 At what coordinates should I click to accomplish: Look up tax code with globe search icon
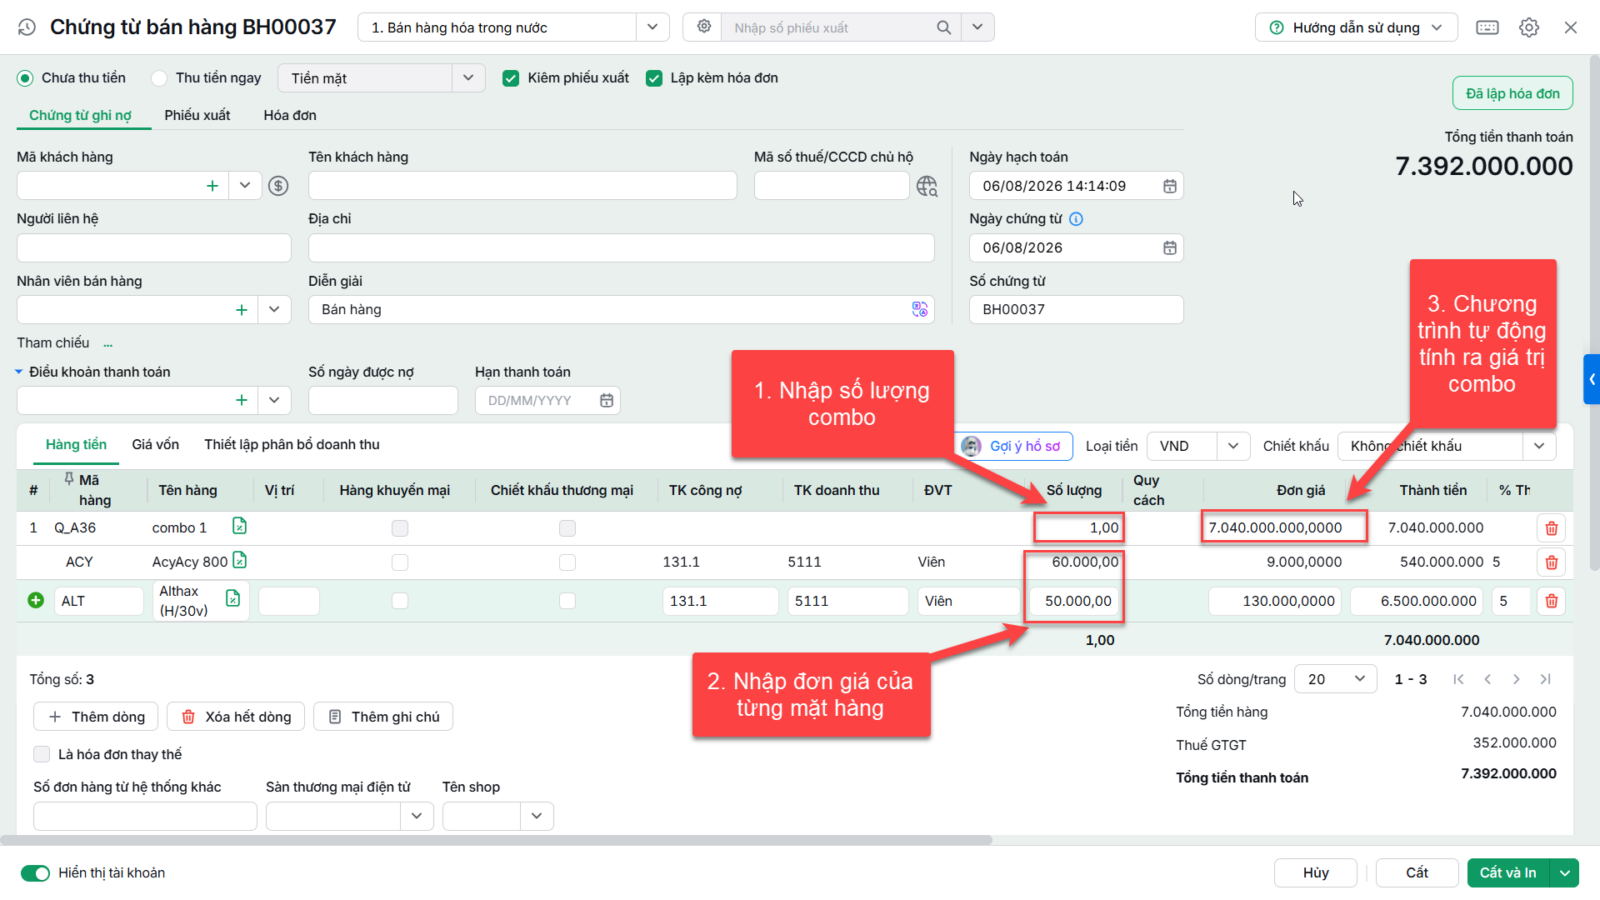(x=927, y=186)
